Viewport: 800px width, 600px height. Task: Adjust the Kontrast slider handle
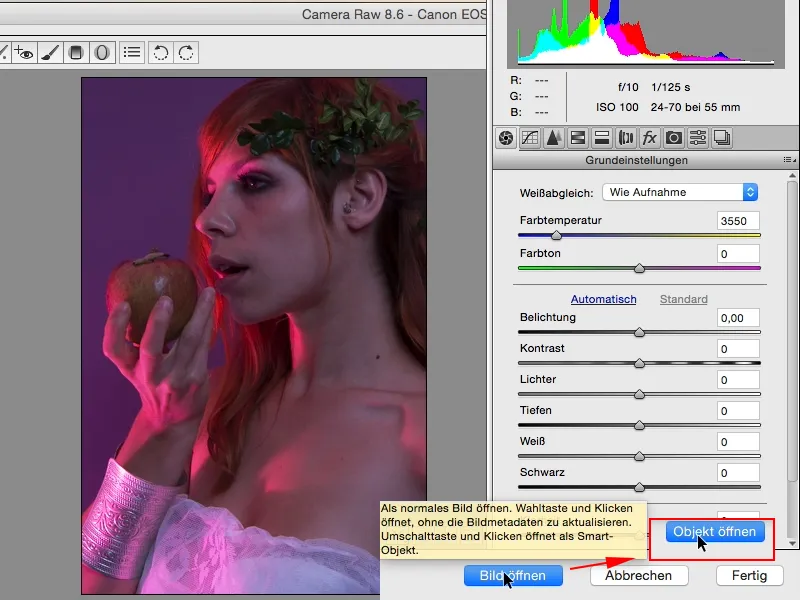coord(639,364)
